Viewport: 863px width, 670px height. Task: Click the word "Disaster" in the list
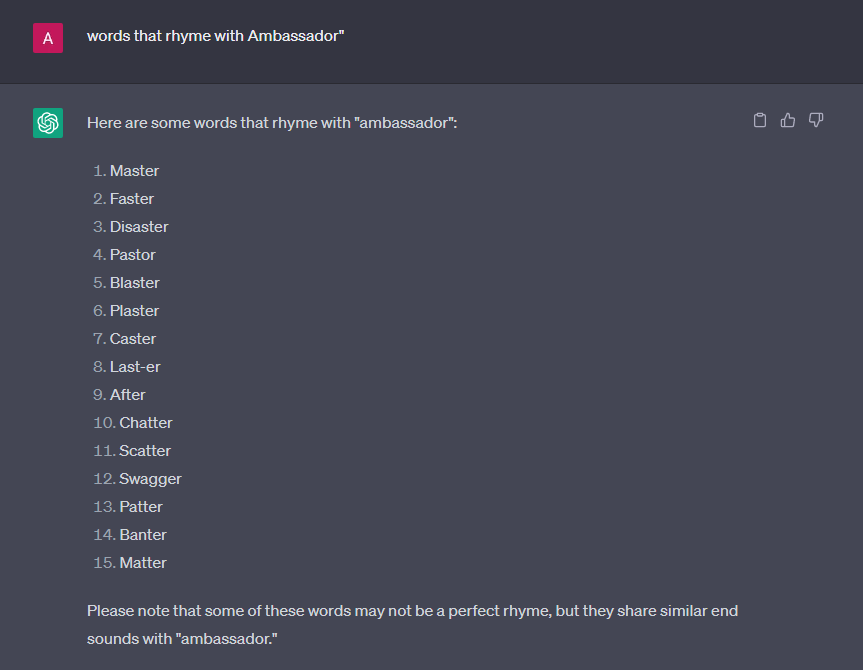(139, 227)
